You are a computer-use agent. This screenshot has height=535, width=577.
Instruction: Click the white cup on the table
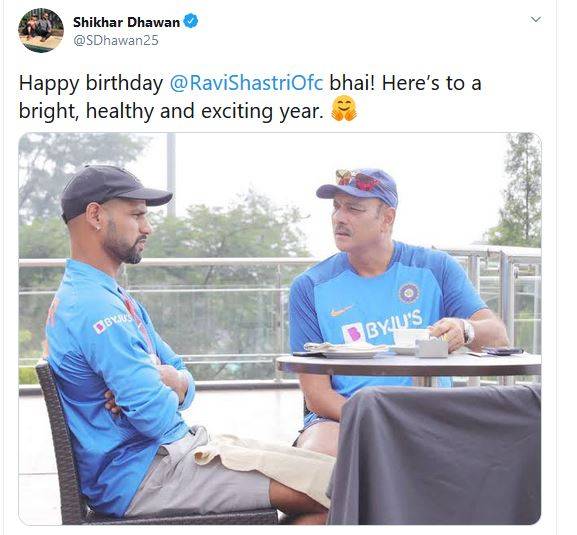coord(411,338)
